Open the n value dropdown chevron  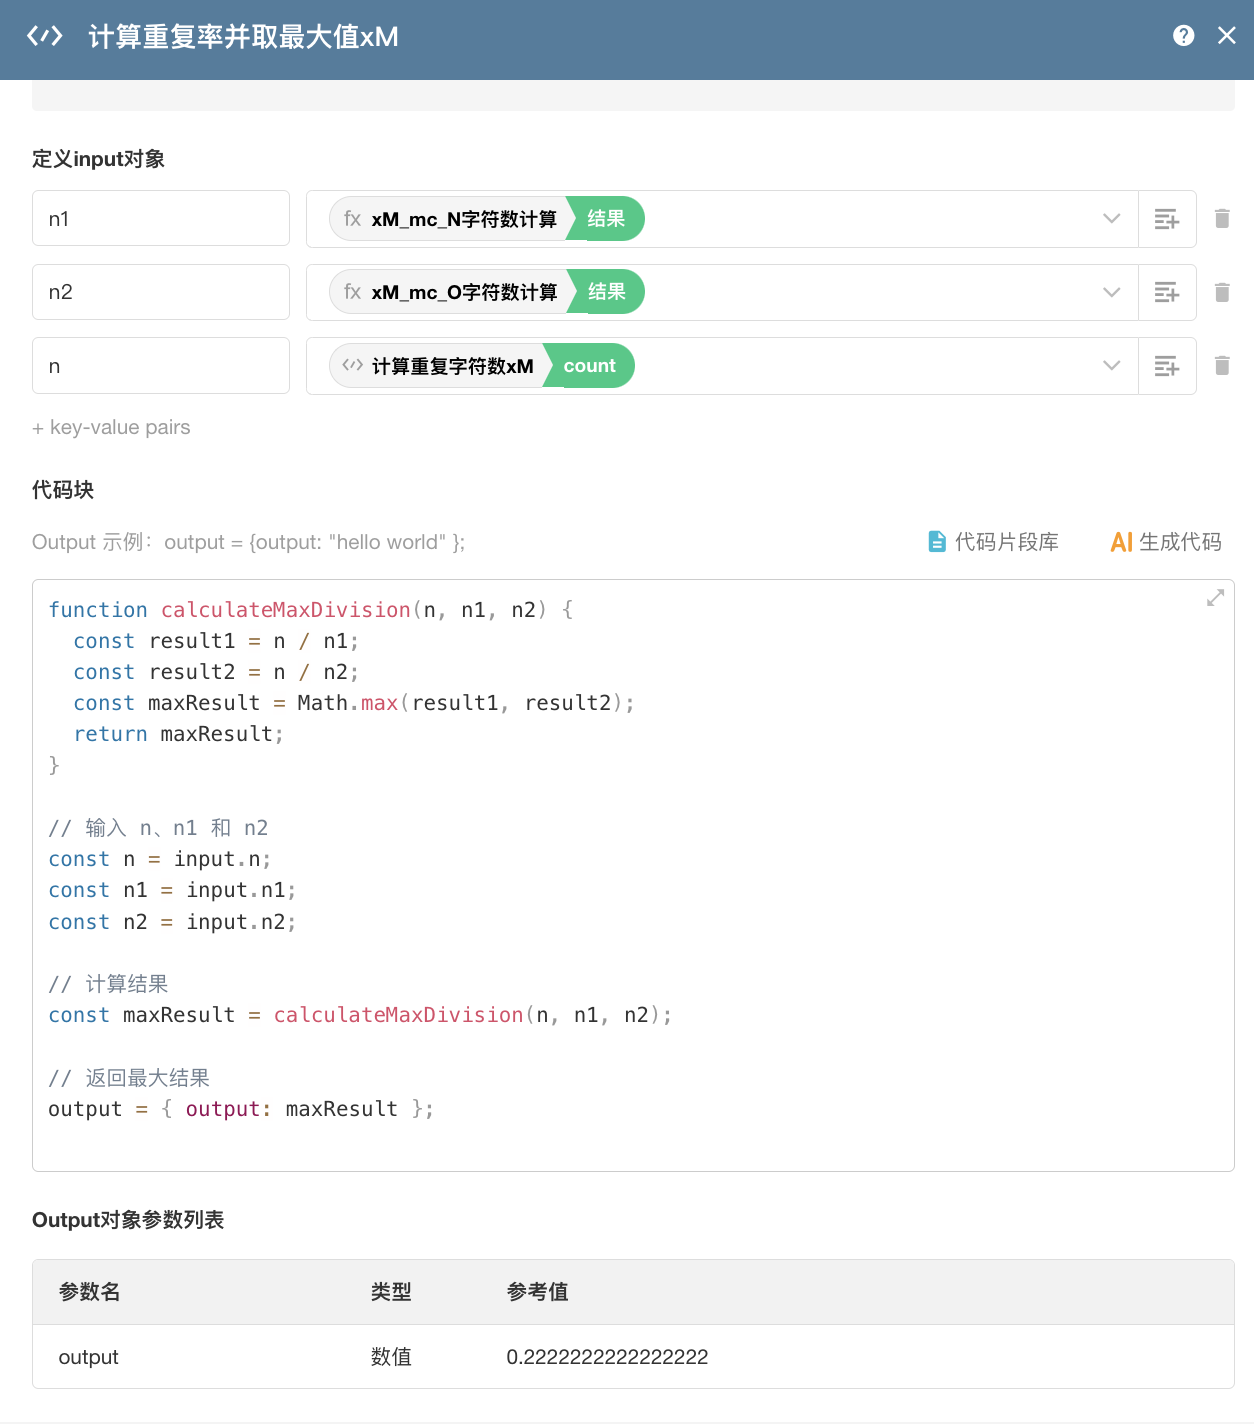(1111, 366)
